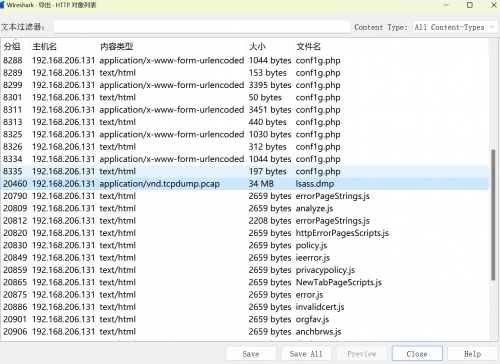Viewport: 500px width, 364px height.
Task: Select packet 8299 row with 3395 bytes
Action: tap(245, 85)
